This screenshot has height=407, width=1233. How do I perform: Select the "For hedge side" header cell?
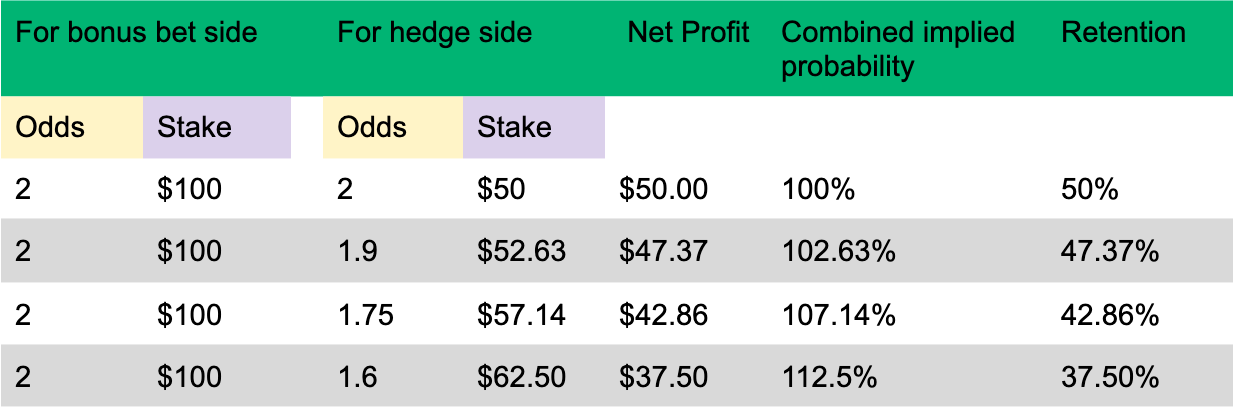[x=435, y=33]
